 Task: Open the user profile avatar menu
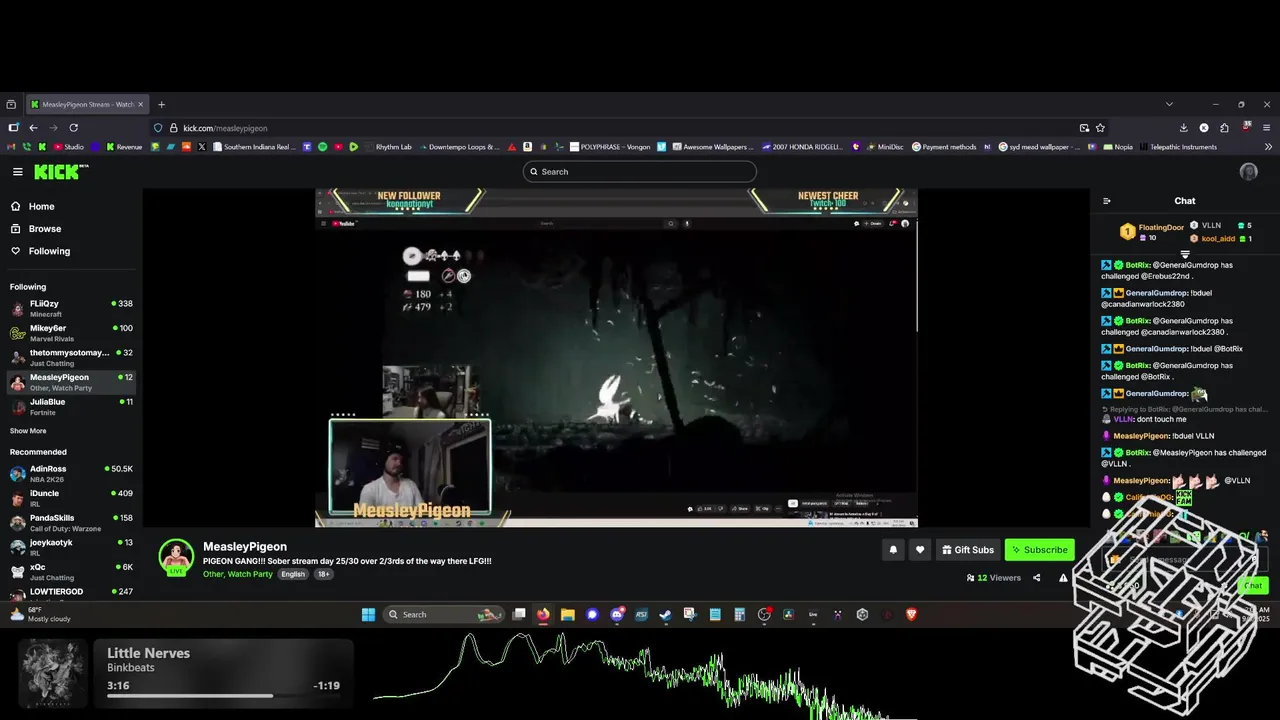tap(1248, 172)
